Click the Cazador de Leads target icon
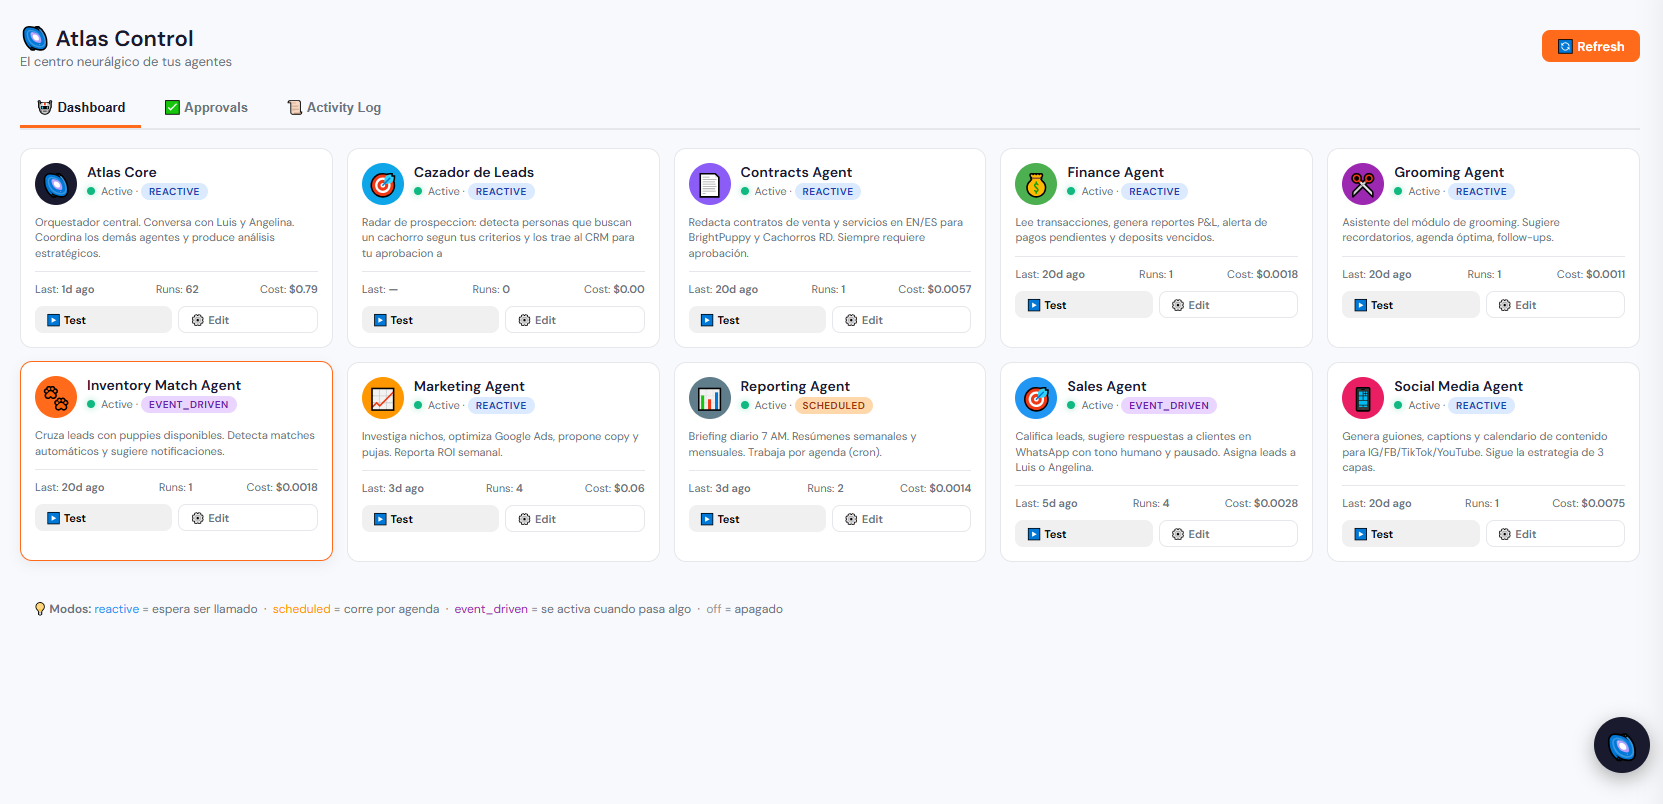 (383, 184)
